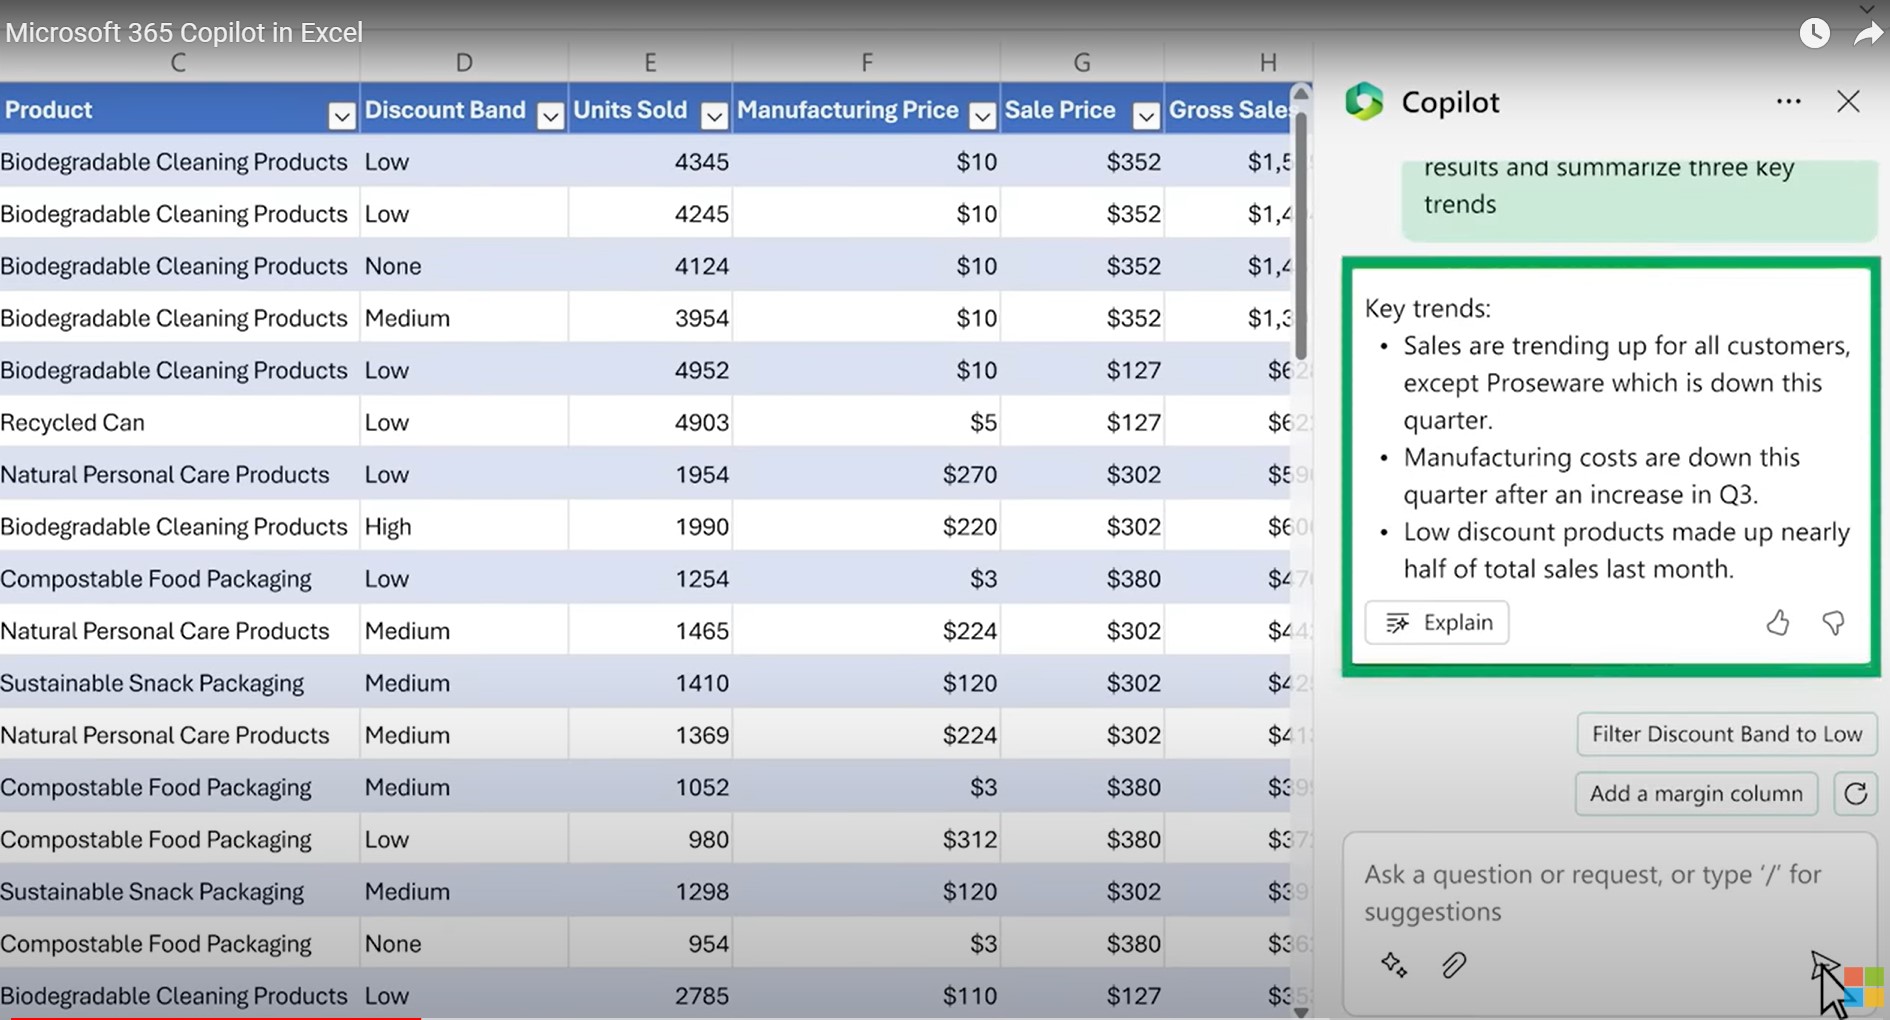Open the Discount Band filter dropdown
The image size is (1890, 1020).
tap(550, 116)
